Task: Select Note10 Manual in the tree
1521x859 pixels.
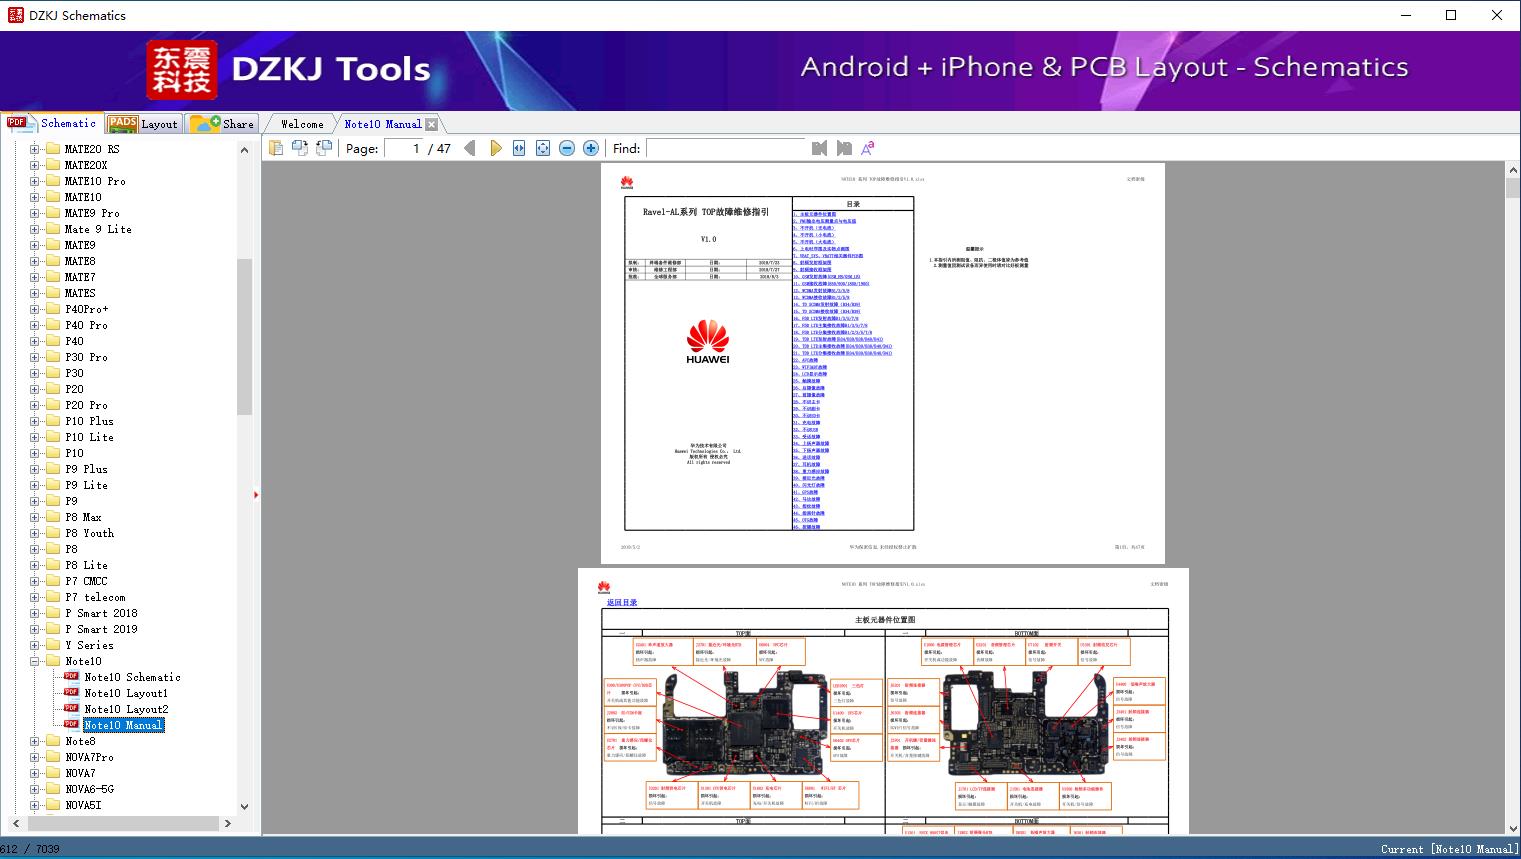Action: [123, 725]
